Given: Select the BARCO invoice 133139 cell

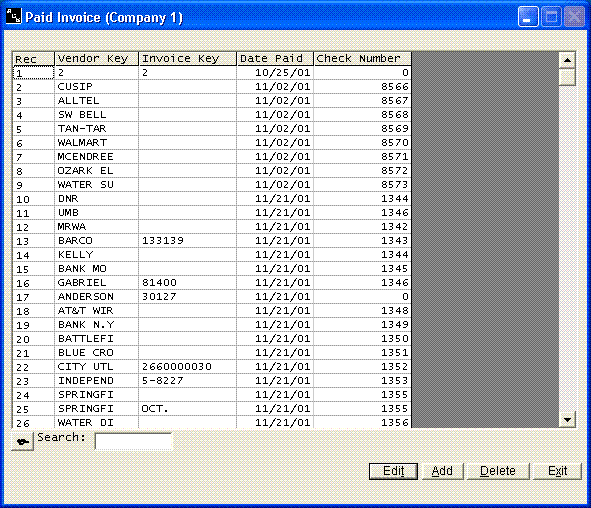Looking at the screenshot, I should tap(188, 241).
